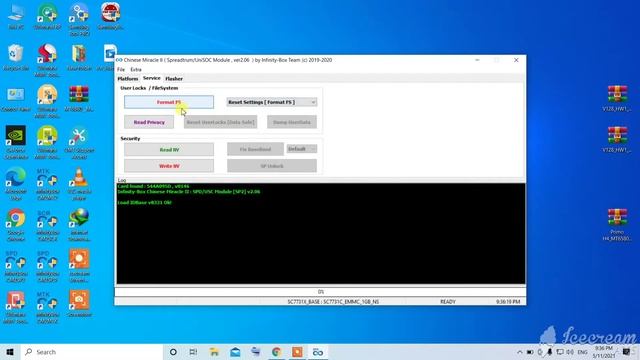Minimize the Chinese Miracle II window
The image size is (640, 360).
click(477, 60)
